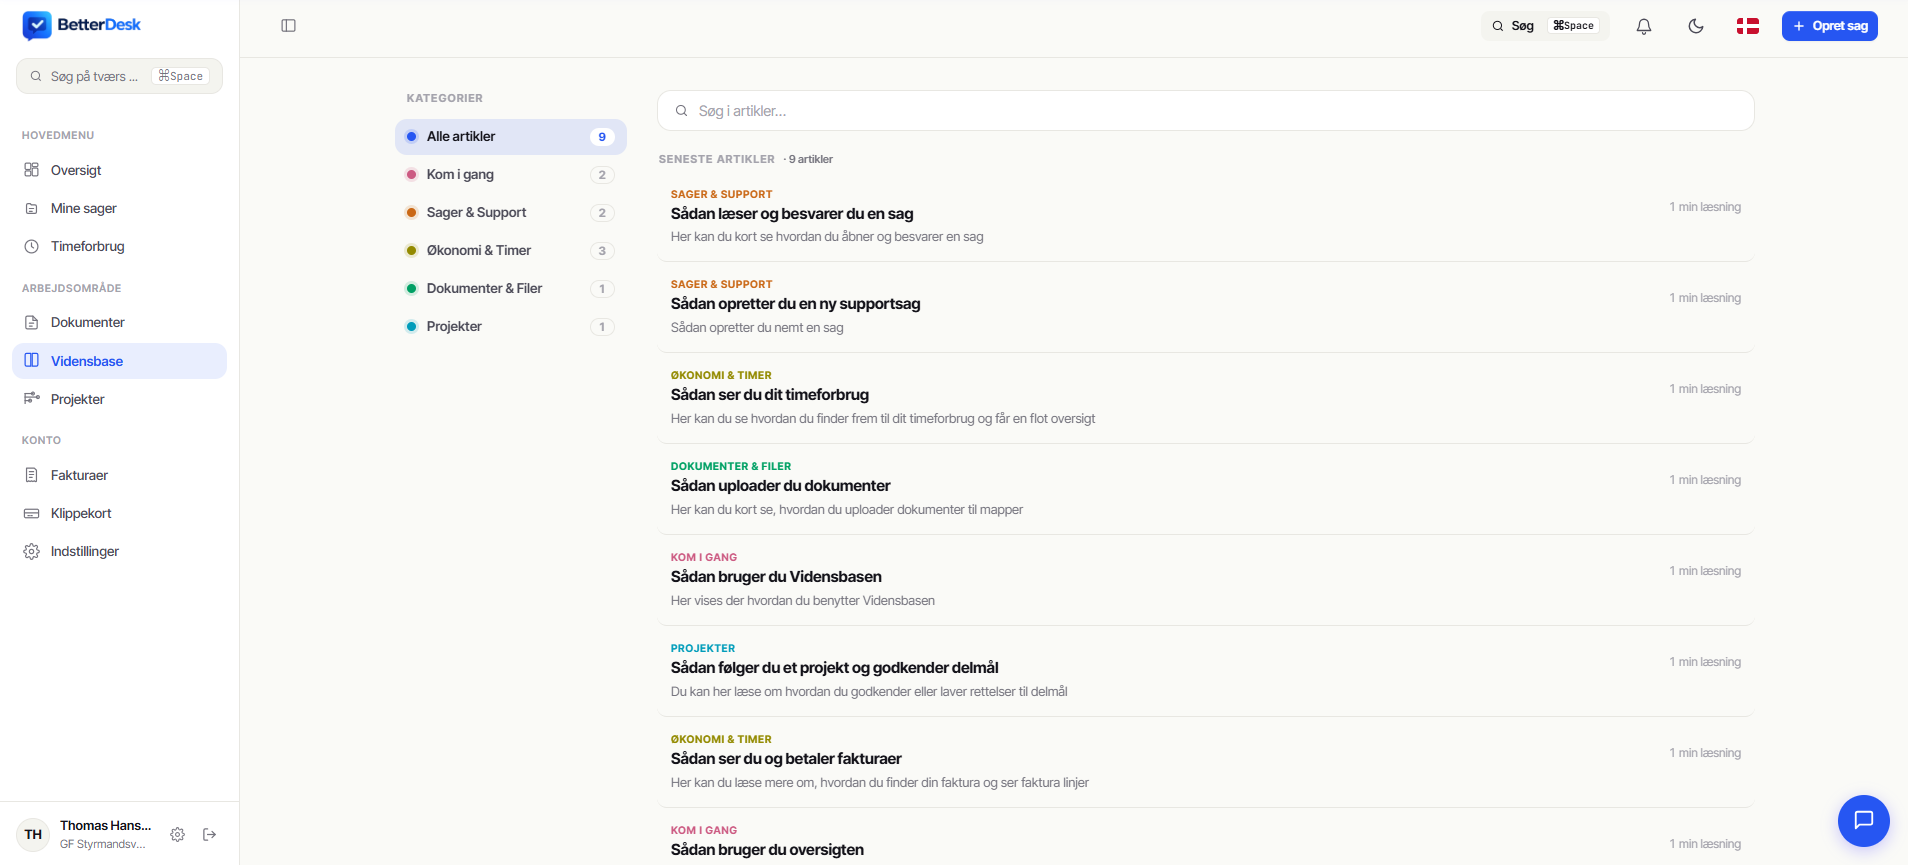
Task: Click the Thomas Hans... user name
Action: click(x=106, y=825)
